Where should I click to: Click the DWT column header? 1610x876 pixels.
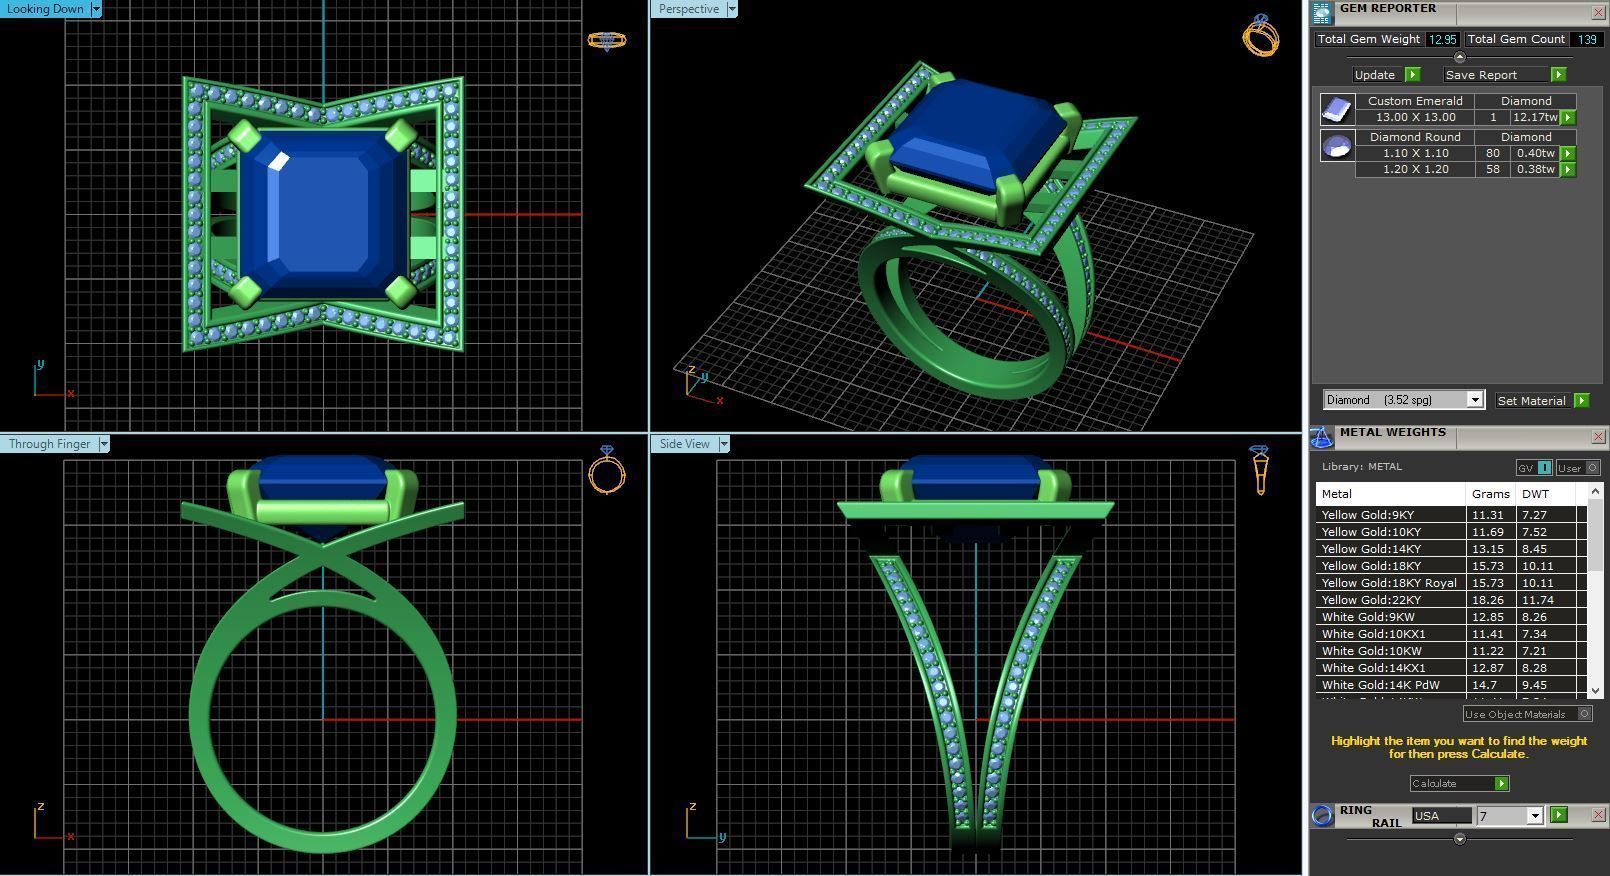(x=1546, y=494)
